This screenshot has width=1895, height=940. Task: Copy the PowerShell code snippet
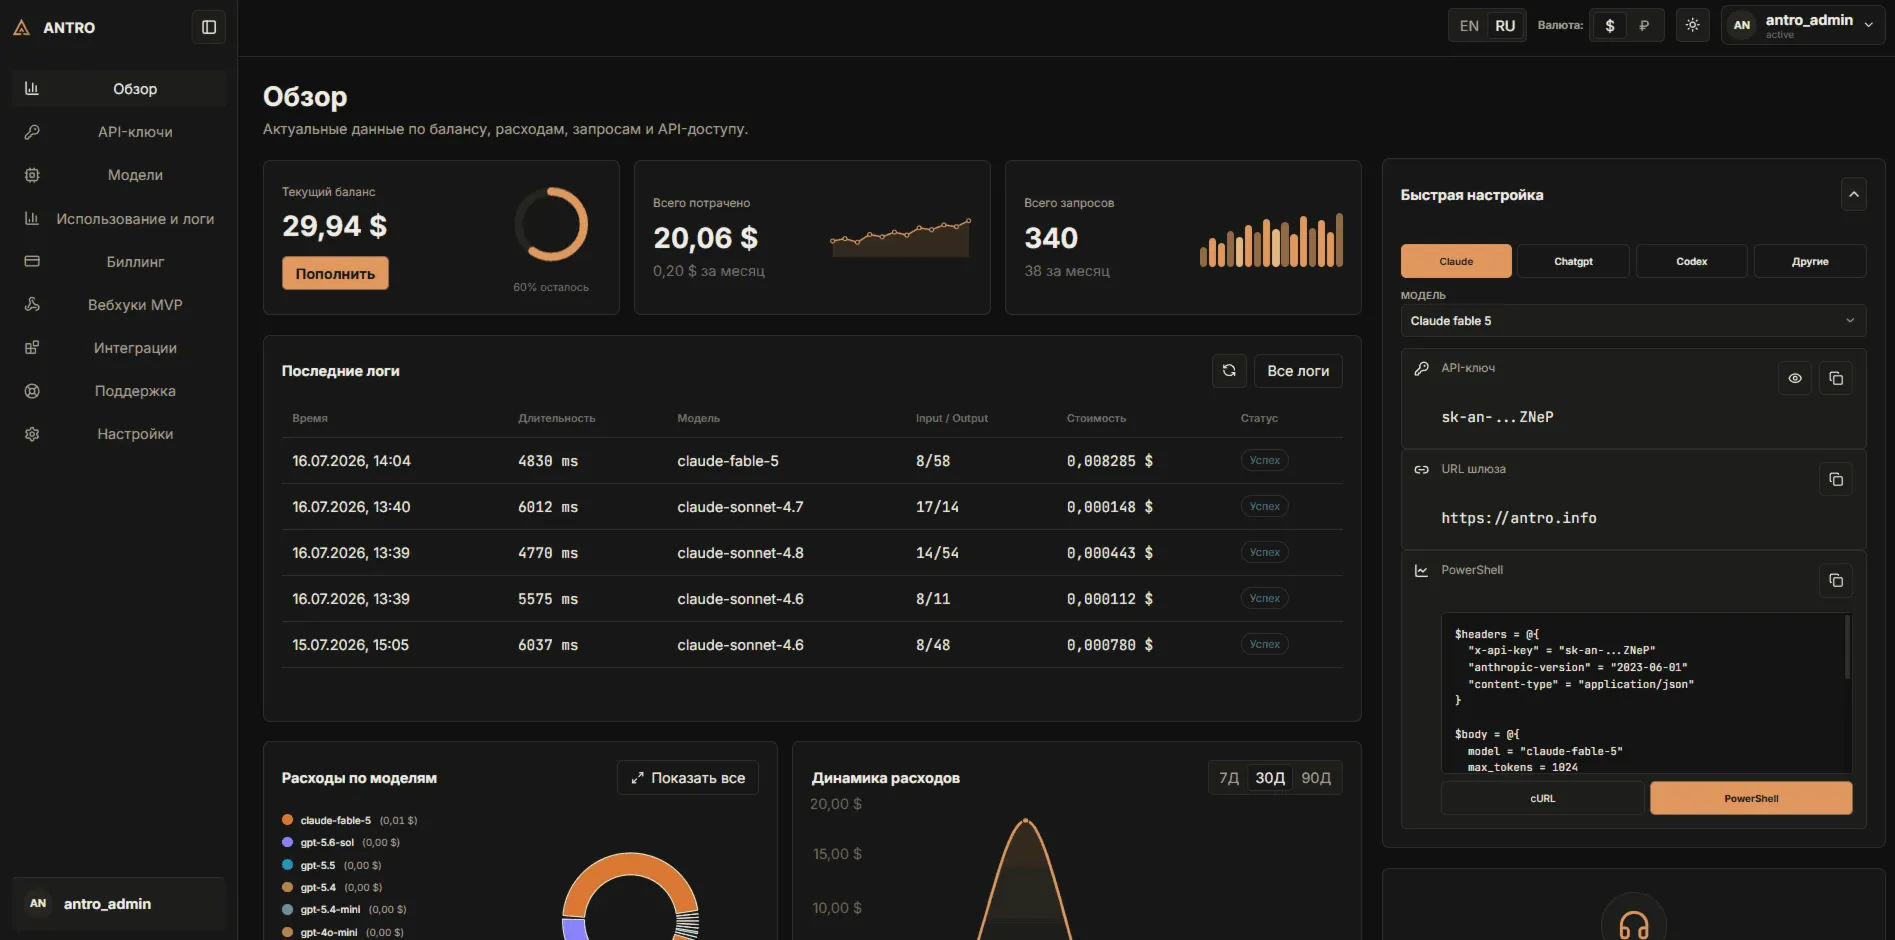coord(1836,580)
